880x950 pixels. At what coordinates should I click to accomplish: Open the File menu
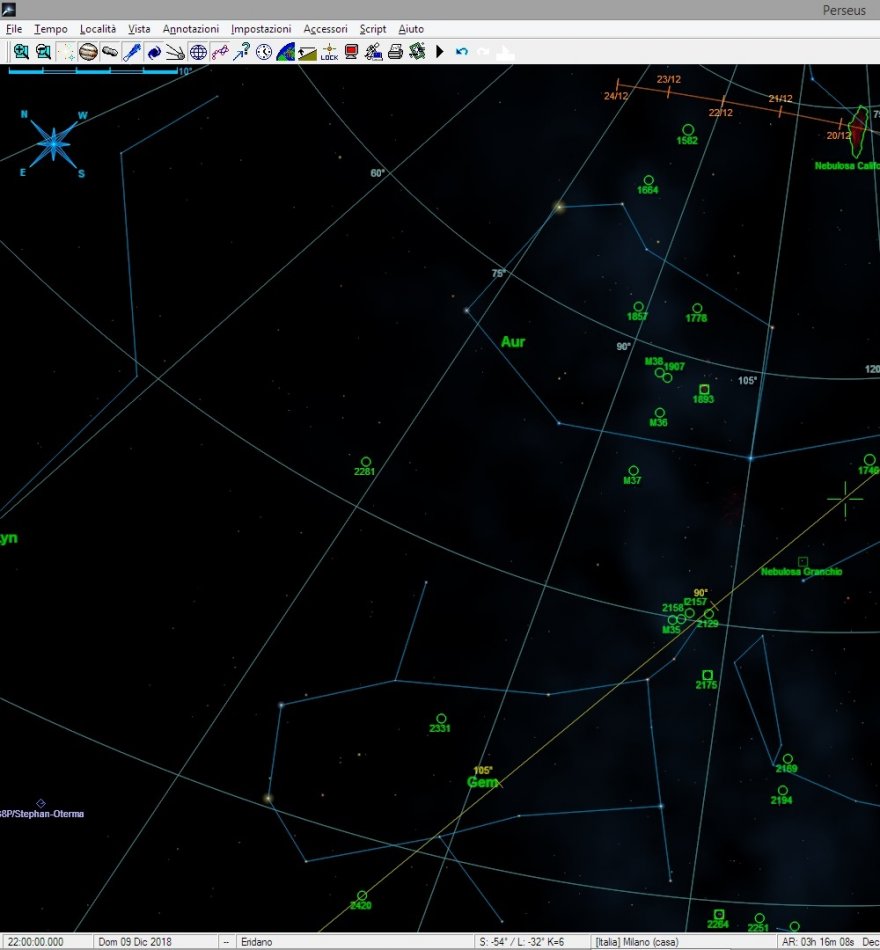point(14,29)
